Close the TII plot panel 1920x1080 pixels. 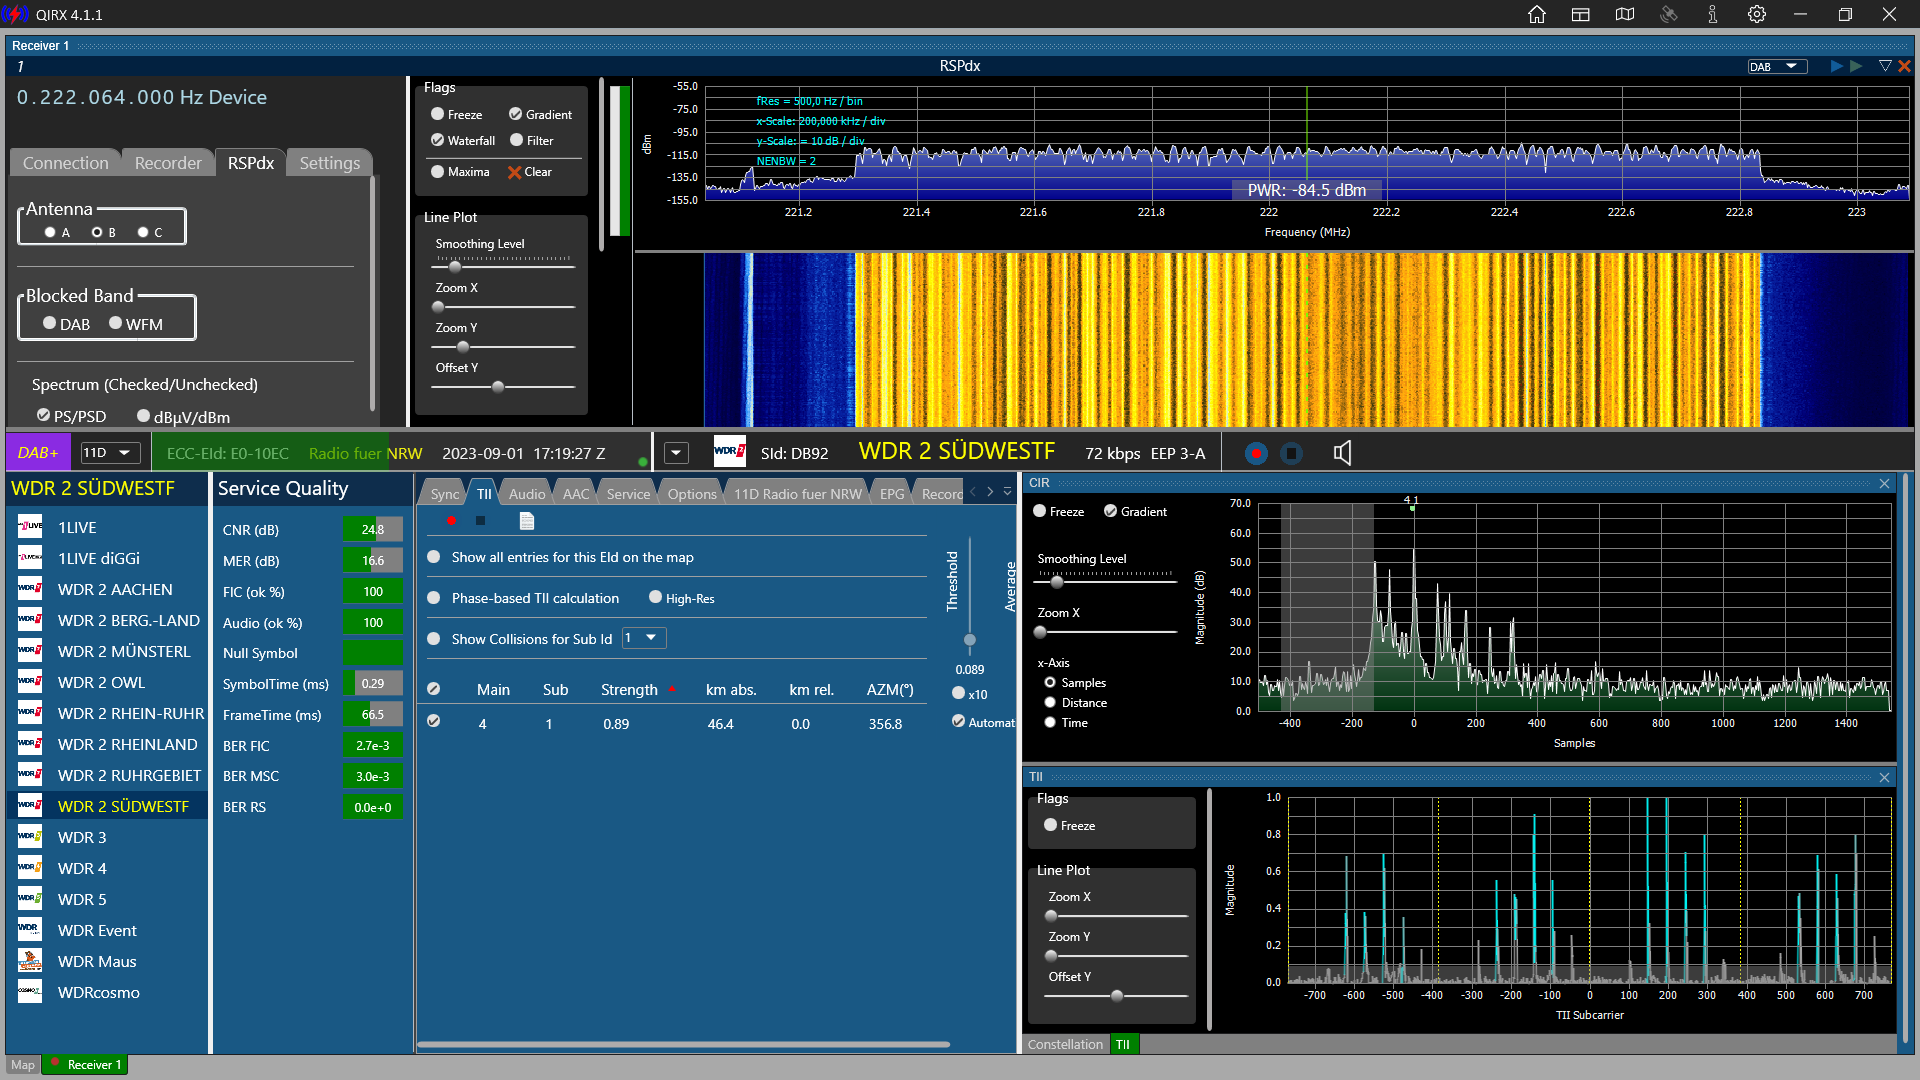pyautogui.click(x=1885, y=777)
